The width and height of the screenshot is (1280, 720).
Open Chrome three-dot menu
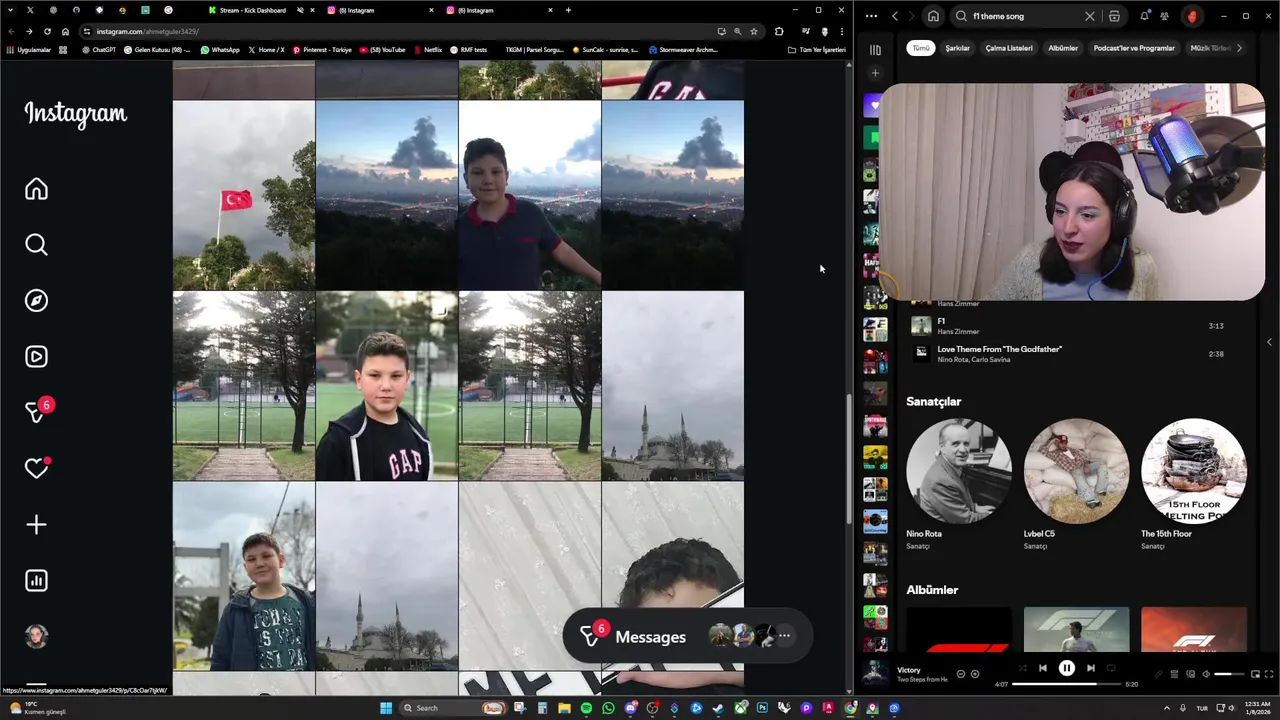pos(842,31)
